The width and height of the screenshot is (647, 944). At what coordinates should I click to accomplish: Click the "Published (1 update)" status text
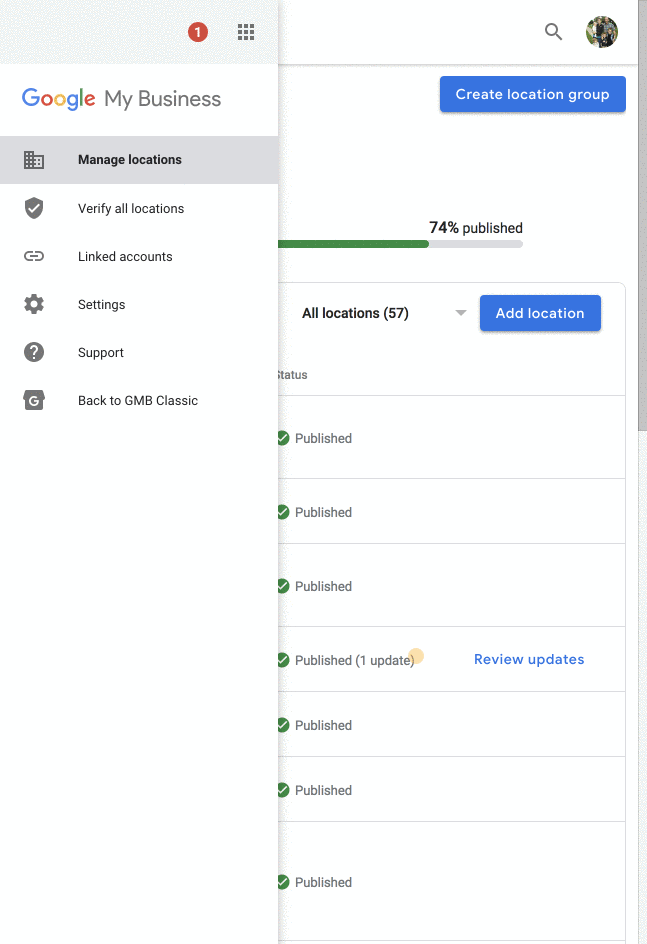coord(354,660)
